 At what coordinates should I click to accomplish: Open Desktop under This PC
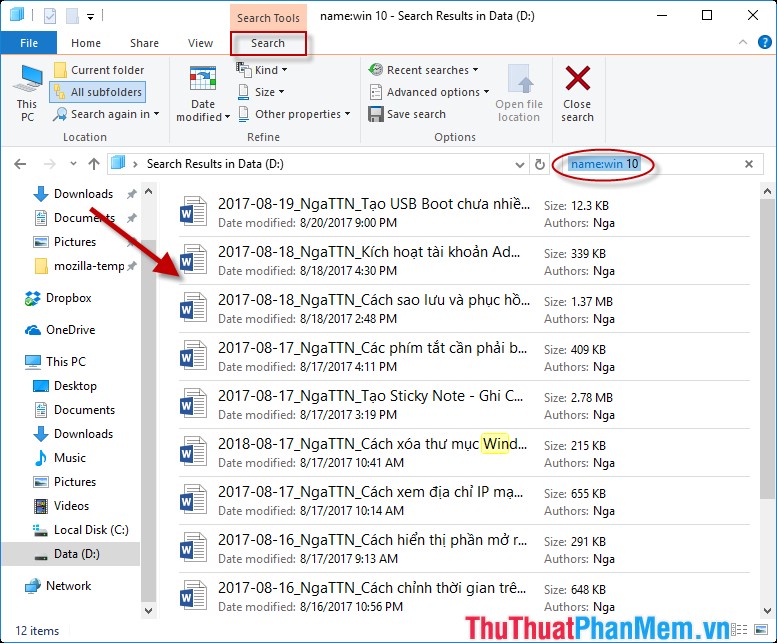pos(75,386)
